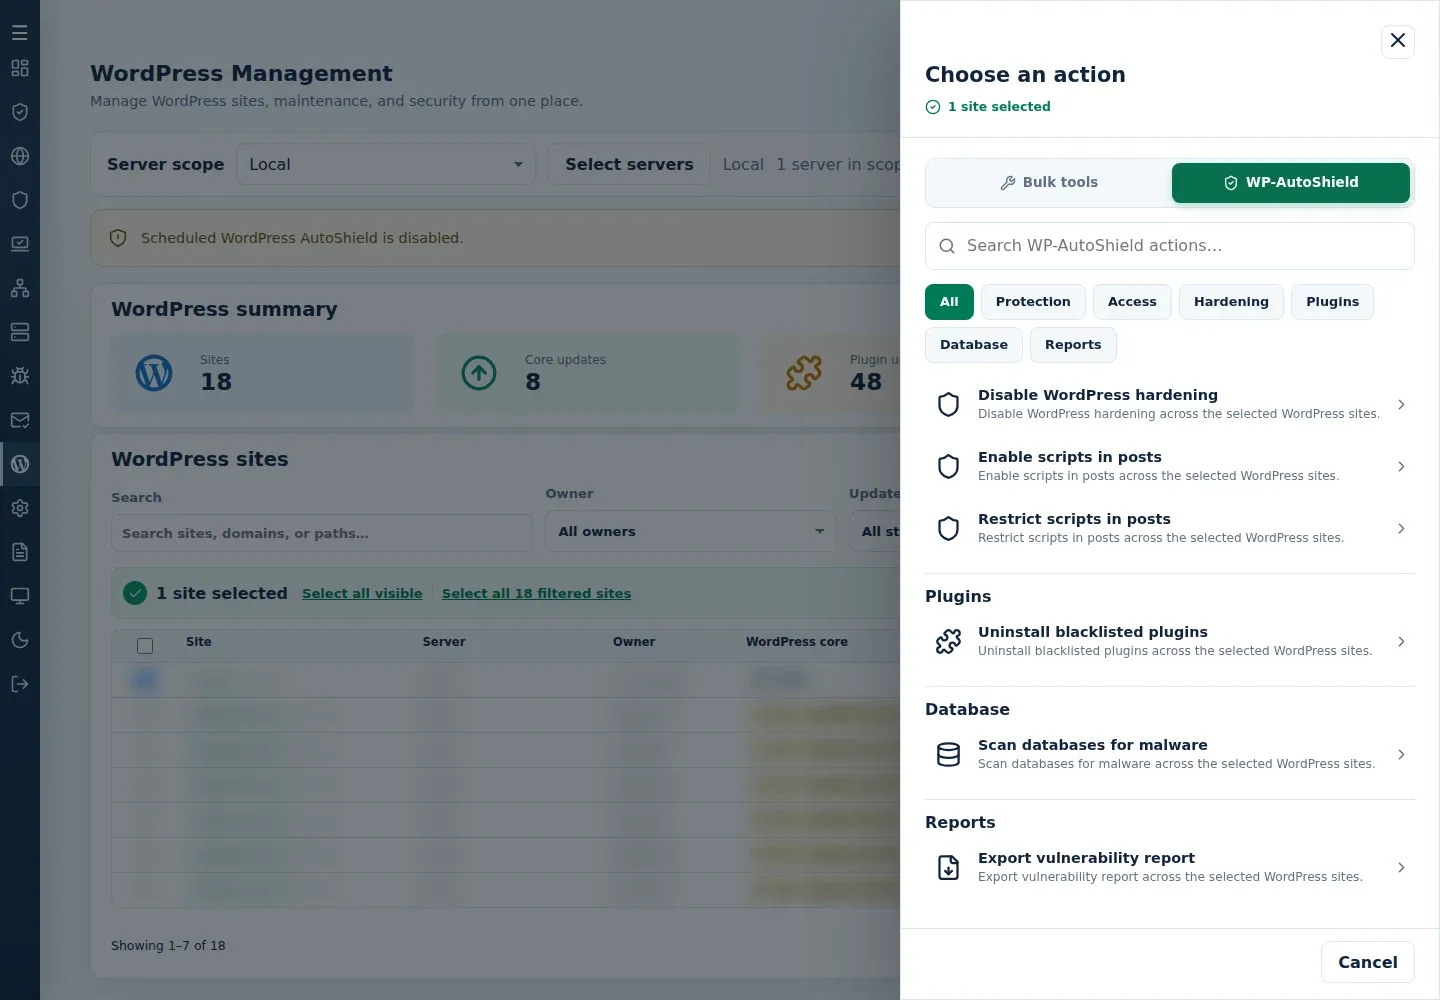Expand Disable WordPress hardening action
This screenshot has height=1000, width=1440.
point(1170,404)
